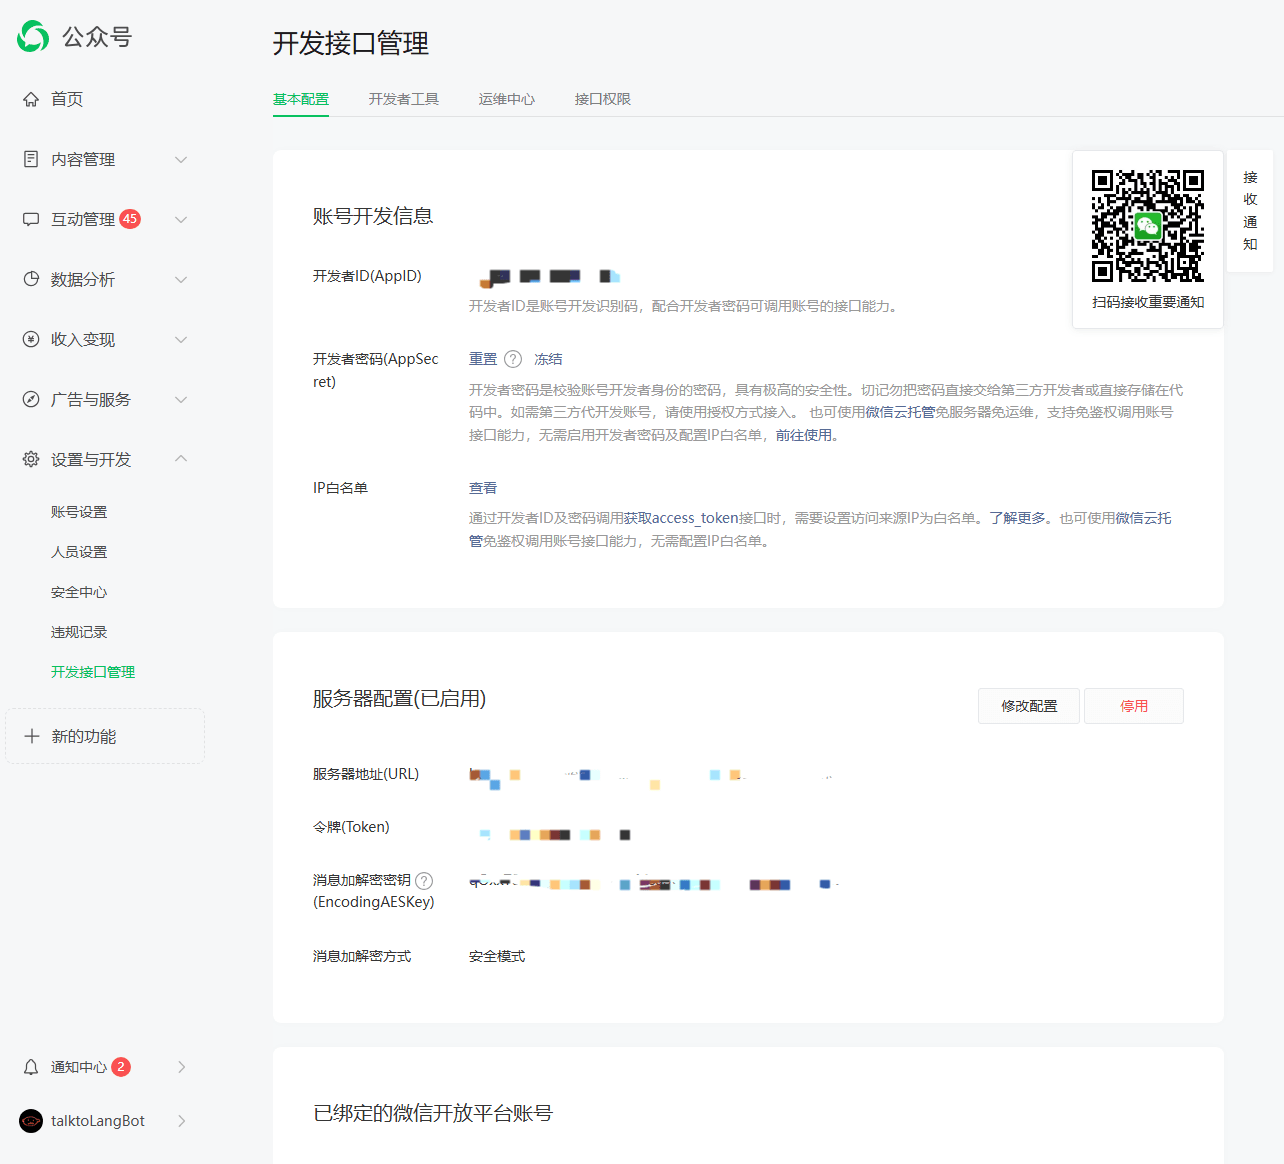1284x1164 pixels.
Task: Click the 扫码接收重要通知 QR code
Action: click(1147, 224)
